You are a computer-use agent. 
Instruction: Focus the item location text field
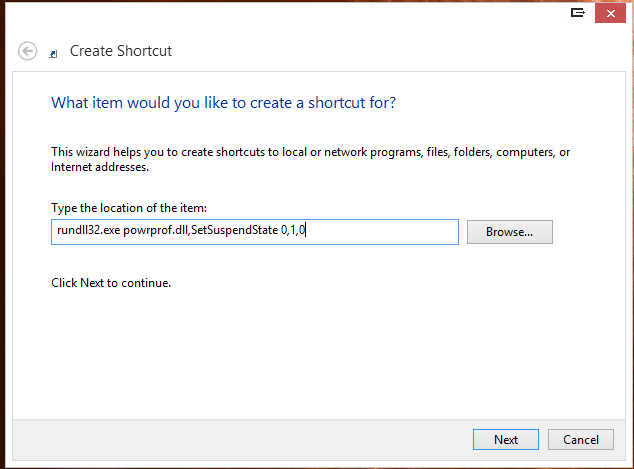point(255,232)
